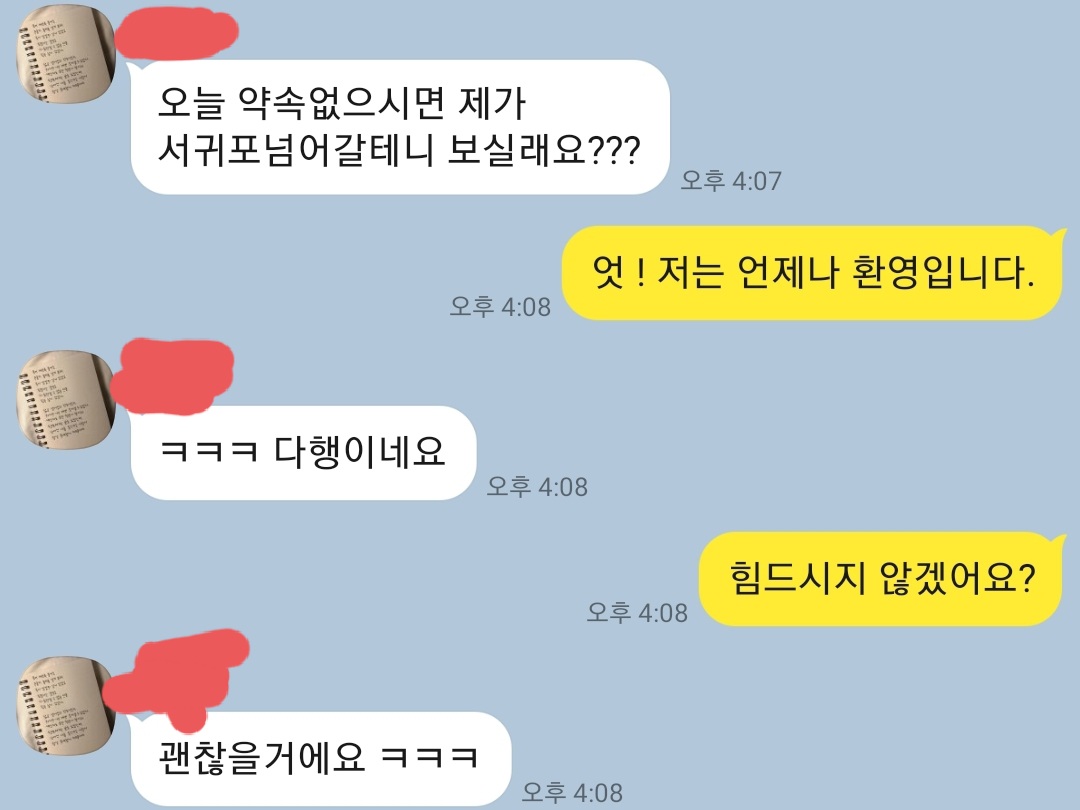Tap redacted sender name above 오늘 약속없으시면 message
This screenshot has height=810, width=1080.
tap(176, 32)
